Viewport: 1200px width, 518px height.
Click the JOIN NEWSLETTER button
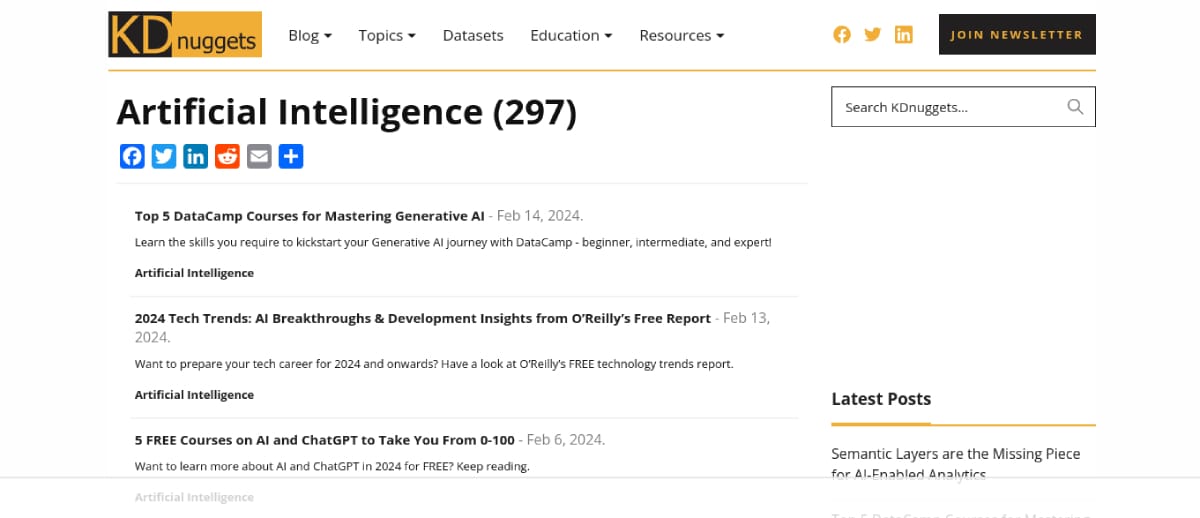(x=1017, y=34)
